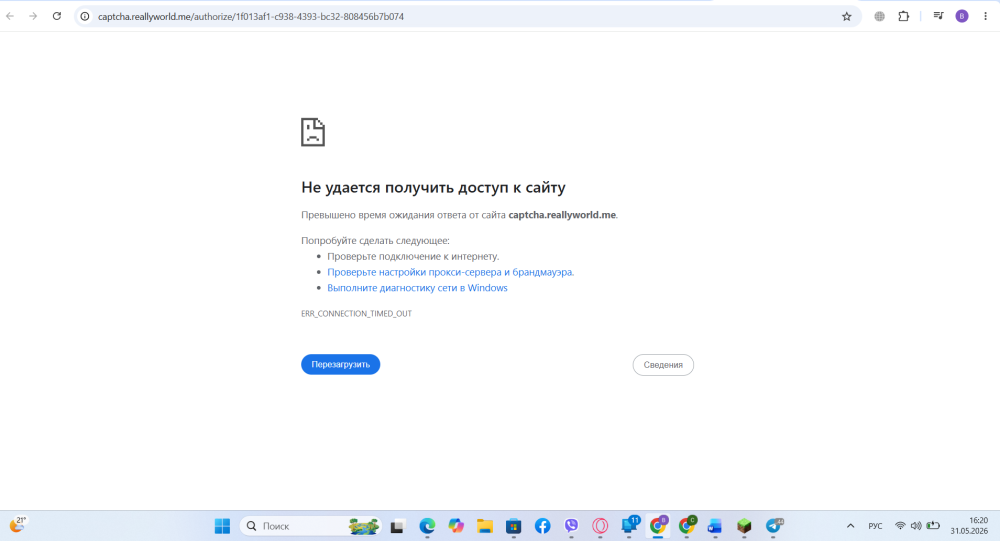Go back to the previous page
Image resolution: width=1000 pixels, height=541 pixels.
point(10,17)
